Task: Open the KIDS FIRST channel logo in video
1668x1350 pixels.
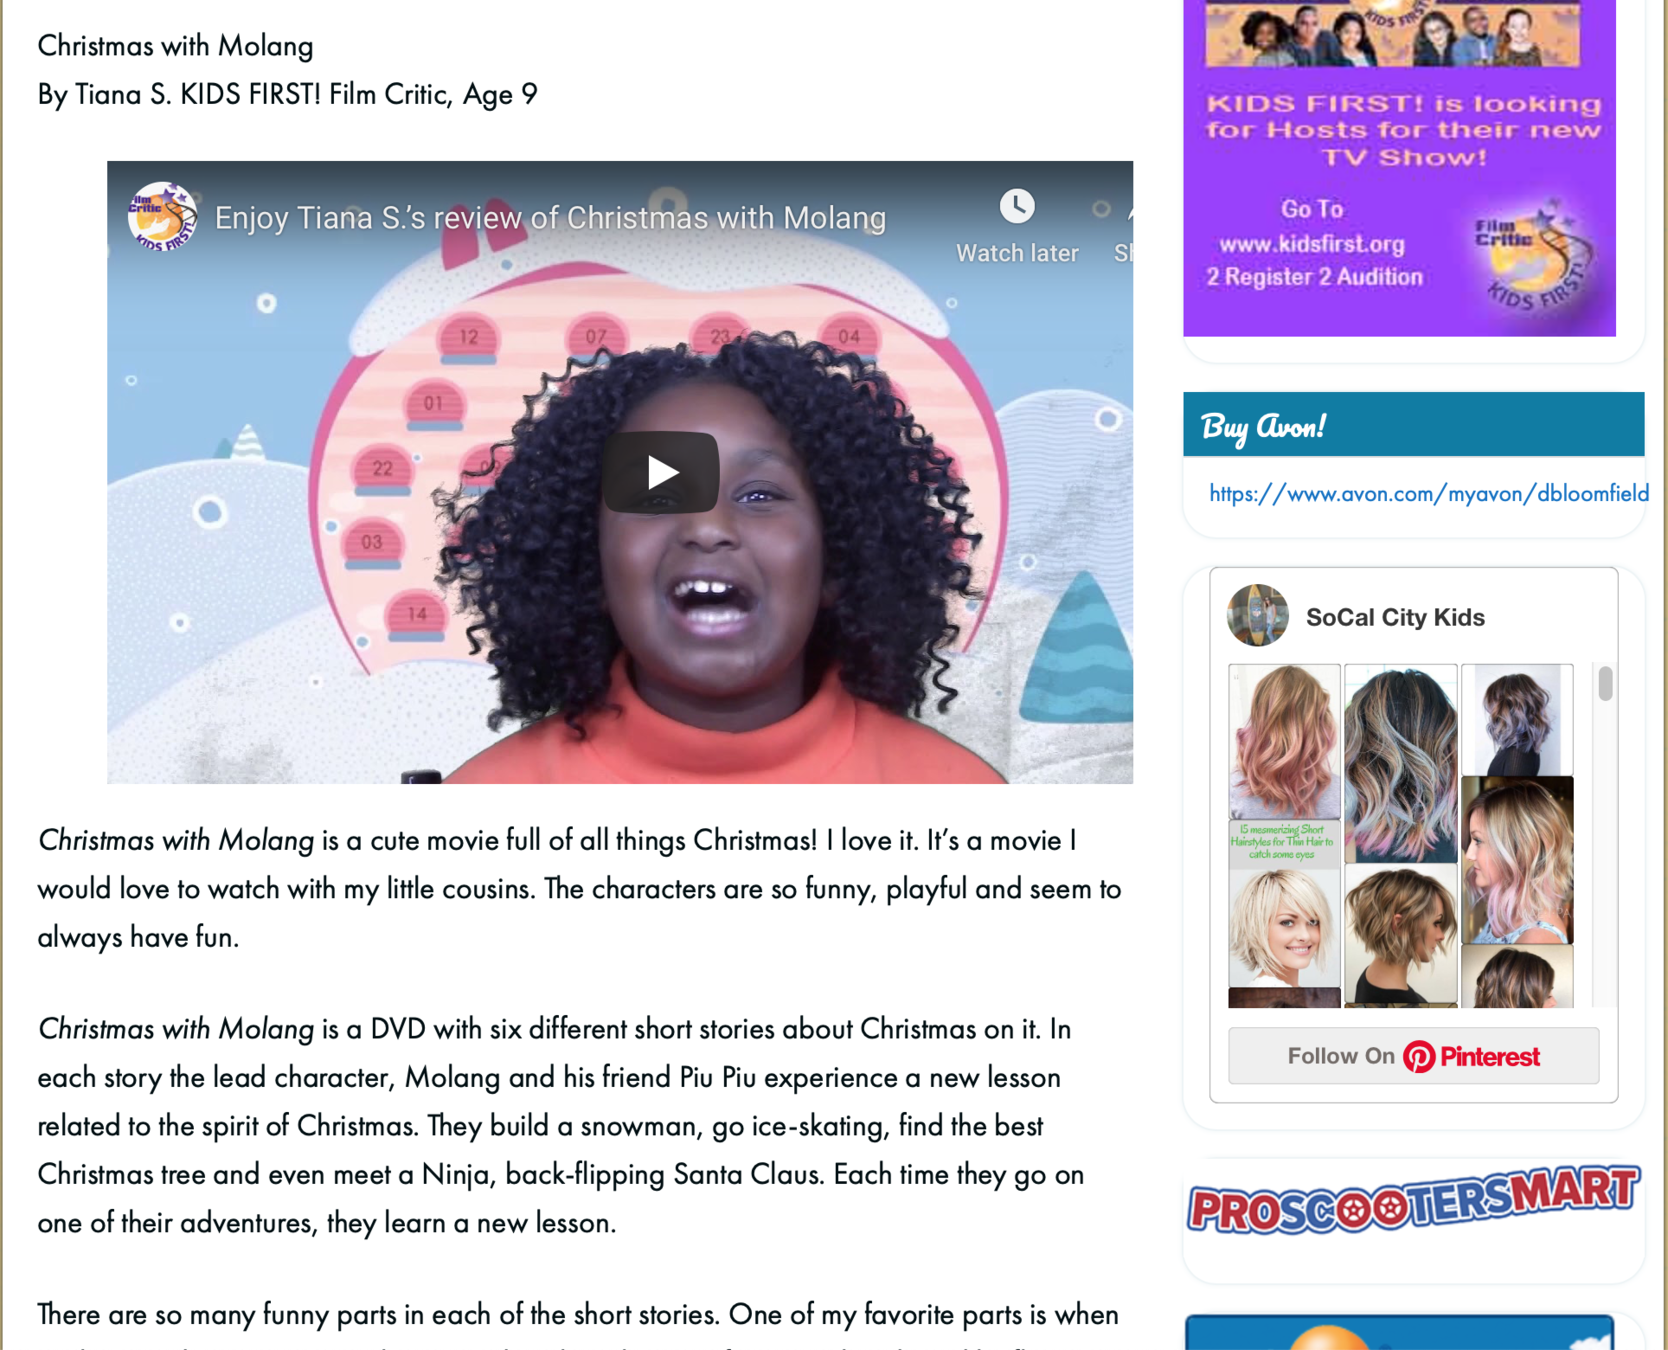Action: (162, 216)
